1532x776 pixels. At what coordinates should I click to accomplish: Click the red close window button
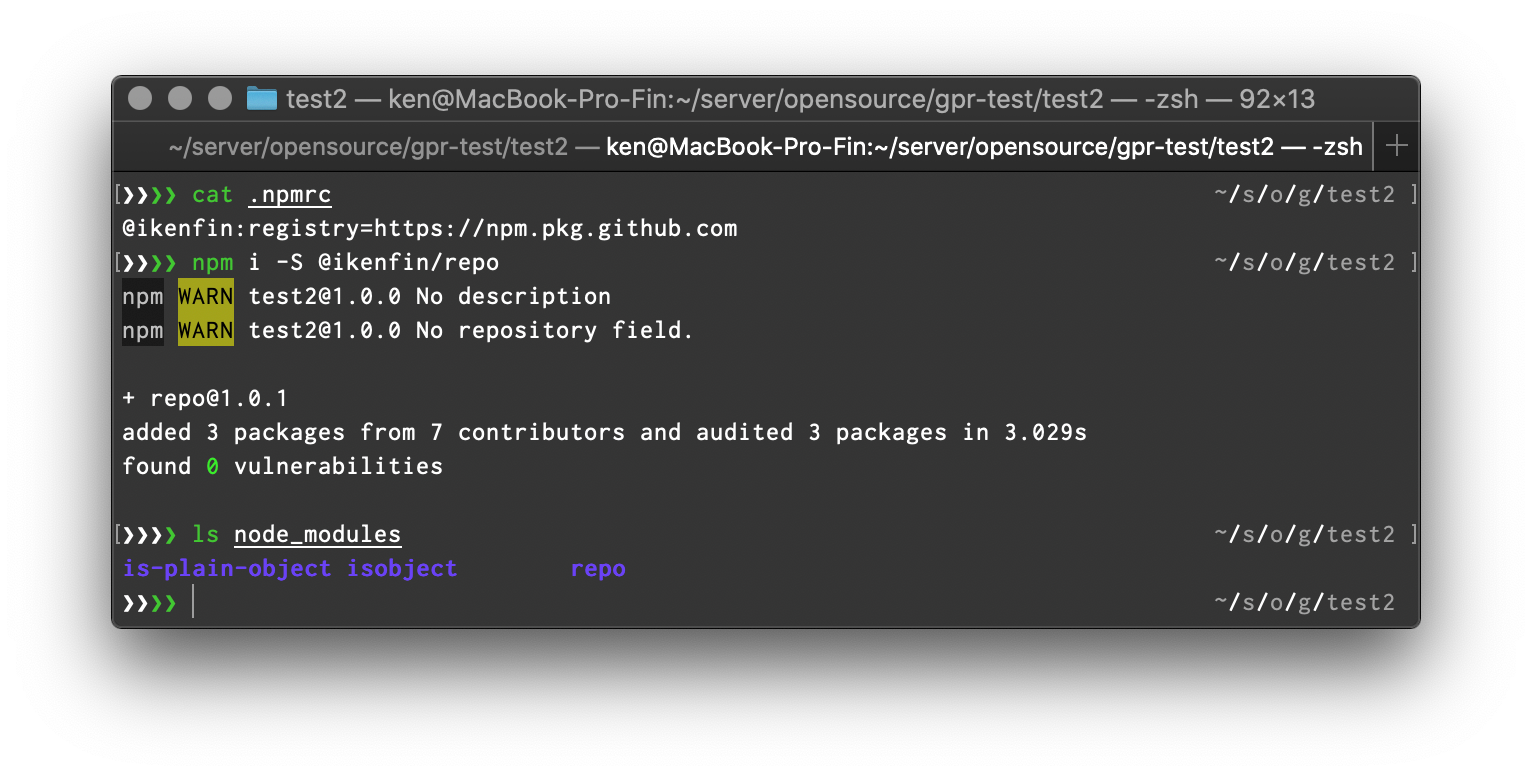coord(141,98)
